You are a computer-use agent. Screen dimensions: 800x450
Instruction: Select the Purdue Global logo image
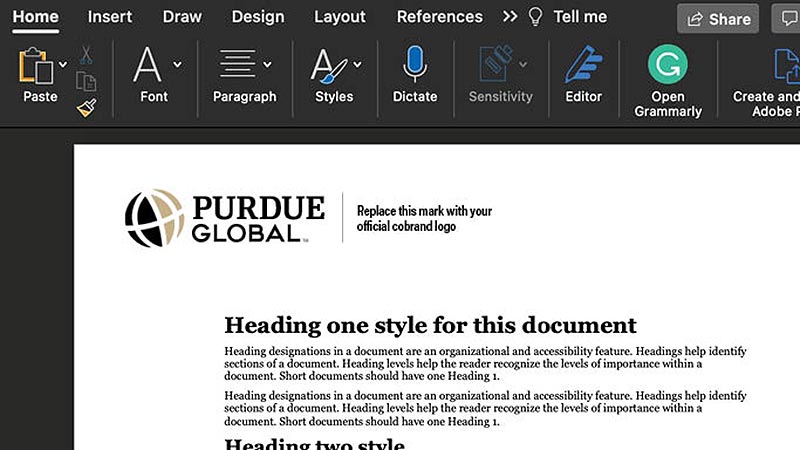tap(224, 218)
